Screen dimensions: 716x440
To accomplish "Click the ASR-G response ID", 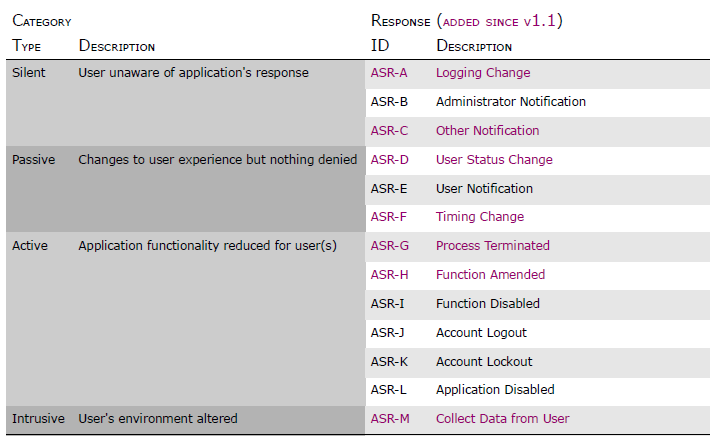I will [390, 246].
